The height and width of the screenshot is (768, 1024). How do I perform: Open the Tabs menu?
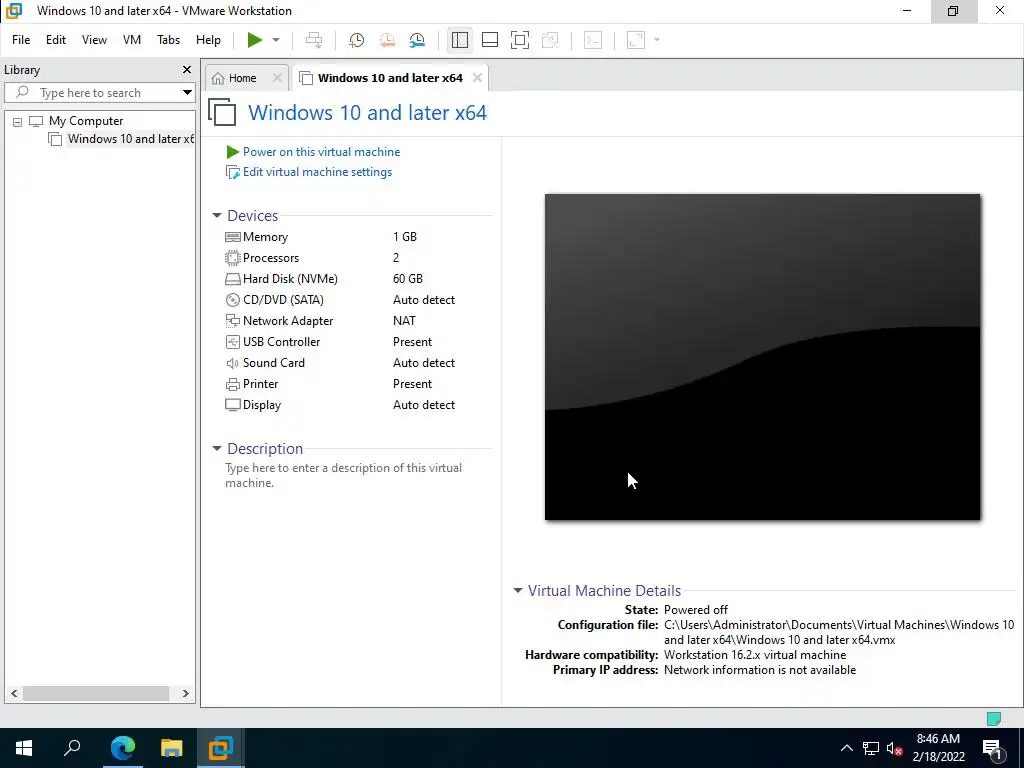[x=168, y=40]
